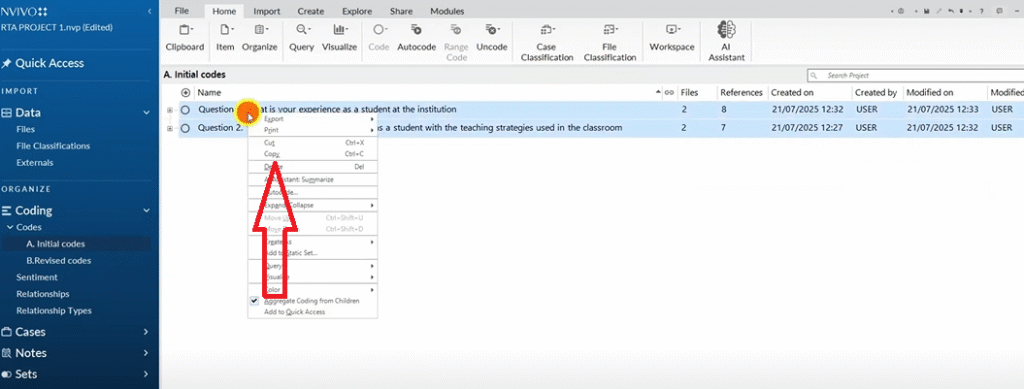Expand the Sets section in sidebar
This screenshot has width=1024, height=389.
tap(146, 374)
